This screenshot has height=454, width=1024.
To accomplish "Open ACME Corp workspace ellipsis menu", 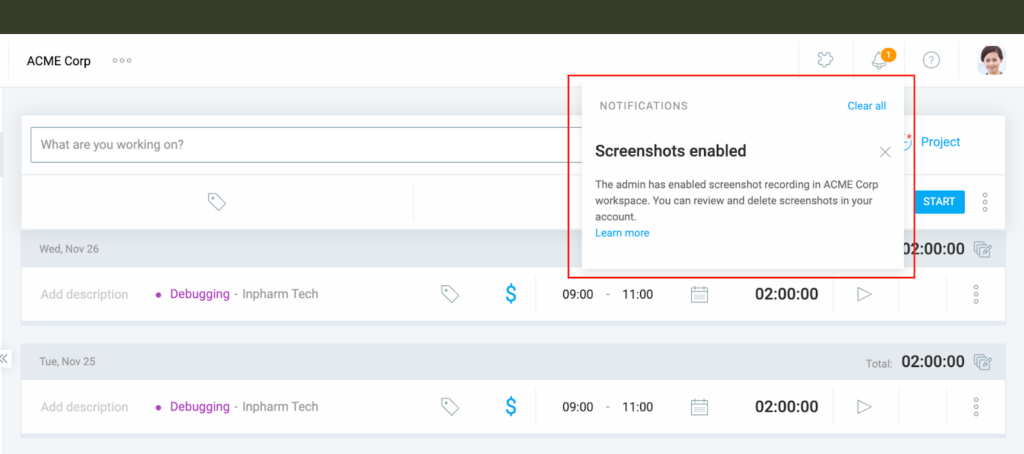I will pyautogui.click(x=122, y=61).
